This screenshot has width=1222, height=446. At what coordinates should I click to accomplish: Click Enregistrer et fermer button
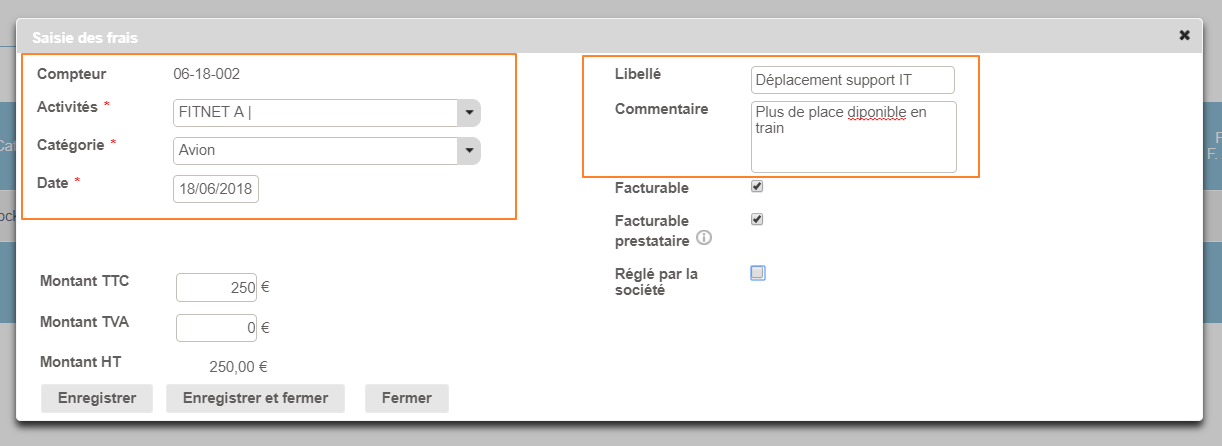pyautogui.click(x=255, y=398)
